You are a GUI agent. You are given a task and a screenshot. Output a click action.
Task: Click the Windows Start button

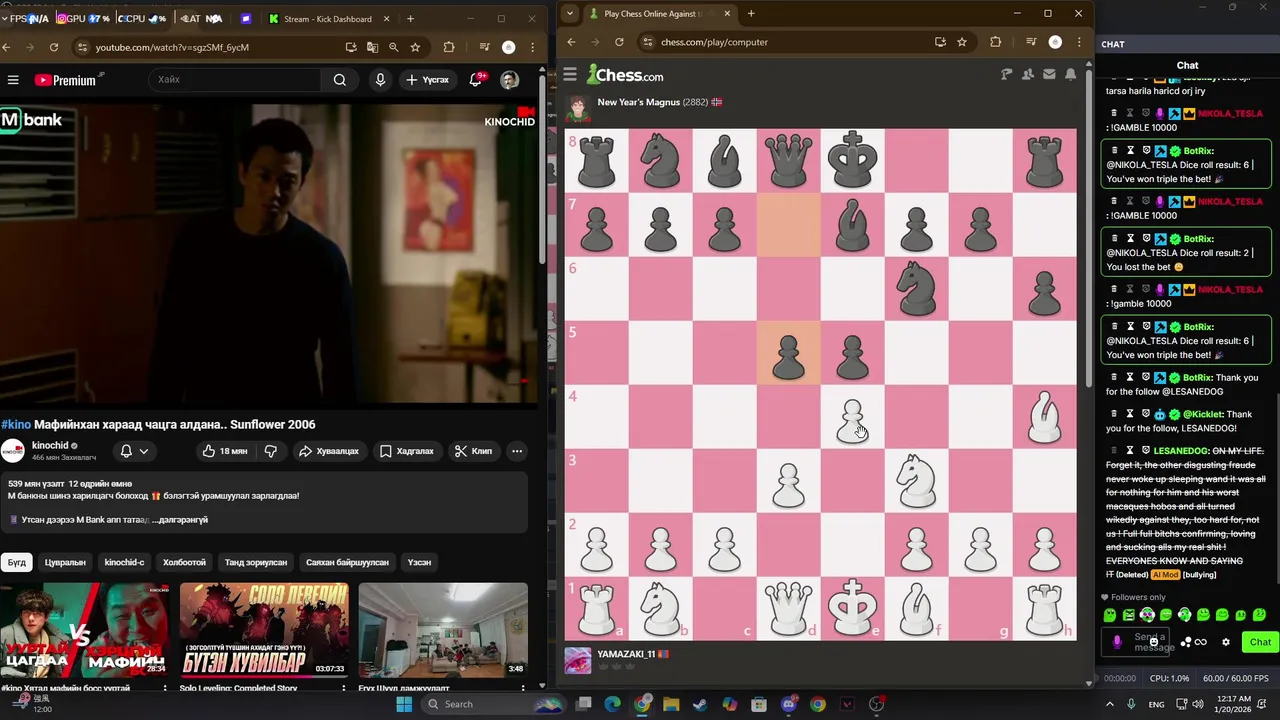pyautogui.click(x=404, y=704)
